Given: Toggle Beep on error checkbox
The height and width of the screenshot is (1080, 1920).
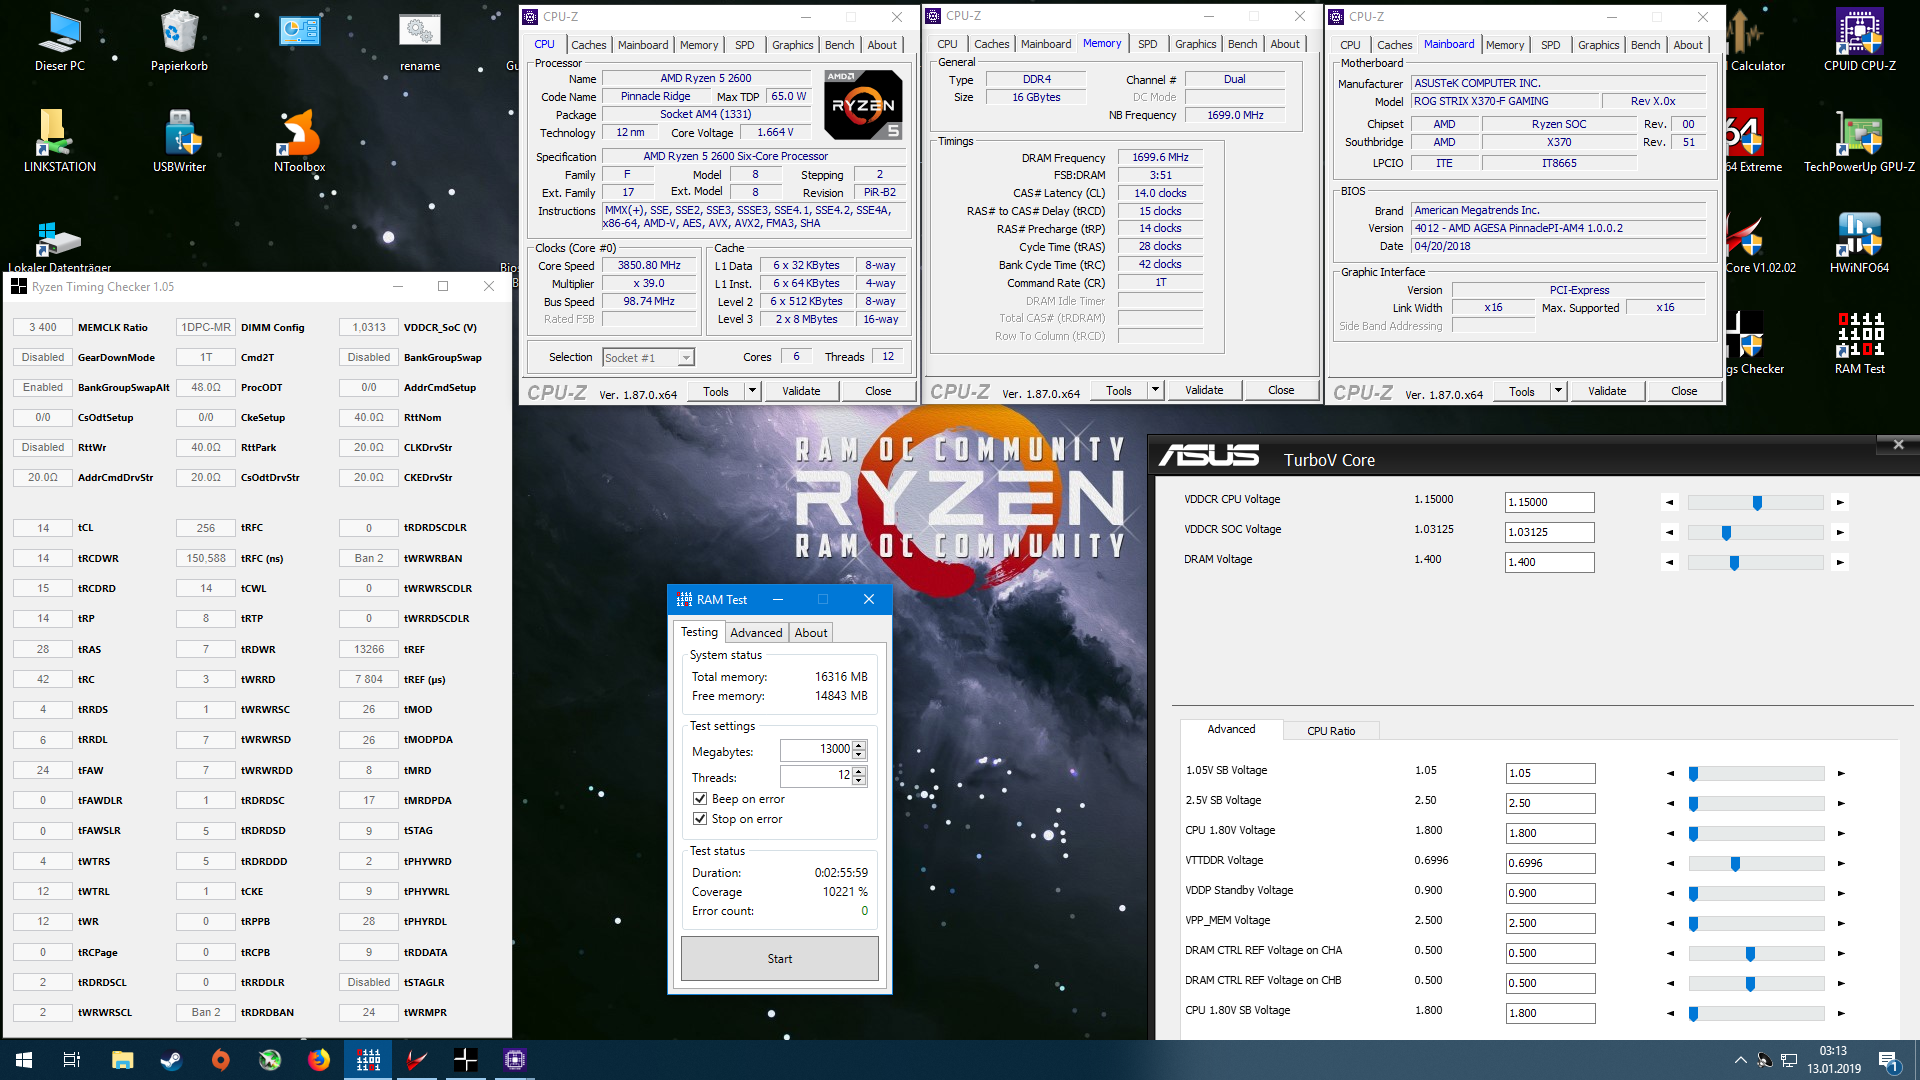Looking at the screenshot, I should pos(700,799).
